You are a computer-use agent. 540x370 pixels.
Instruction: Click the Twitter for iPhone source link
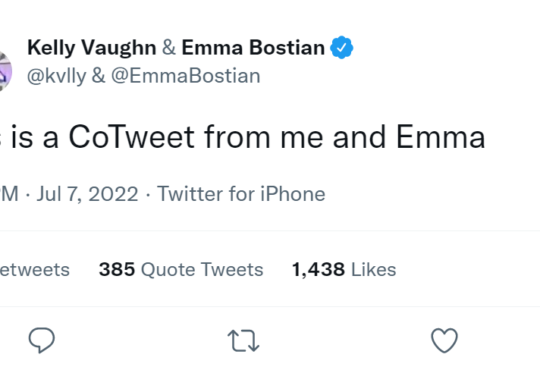241,194
